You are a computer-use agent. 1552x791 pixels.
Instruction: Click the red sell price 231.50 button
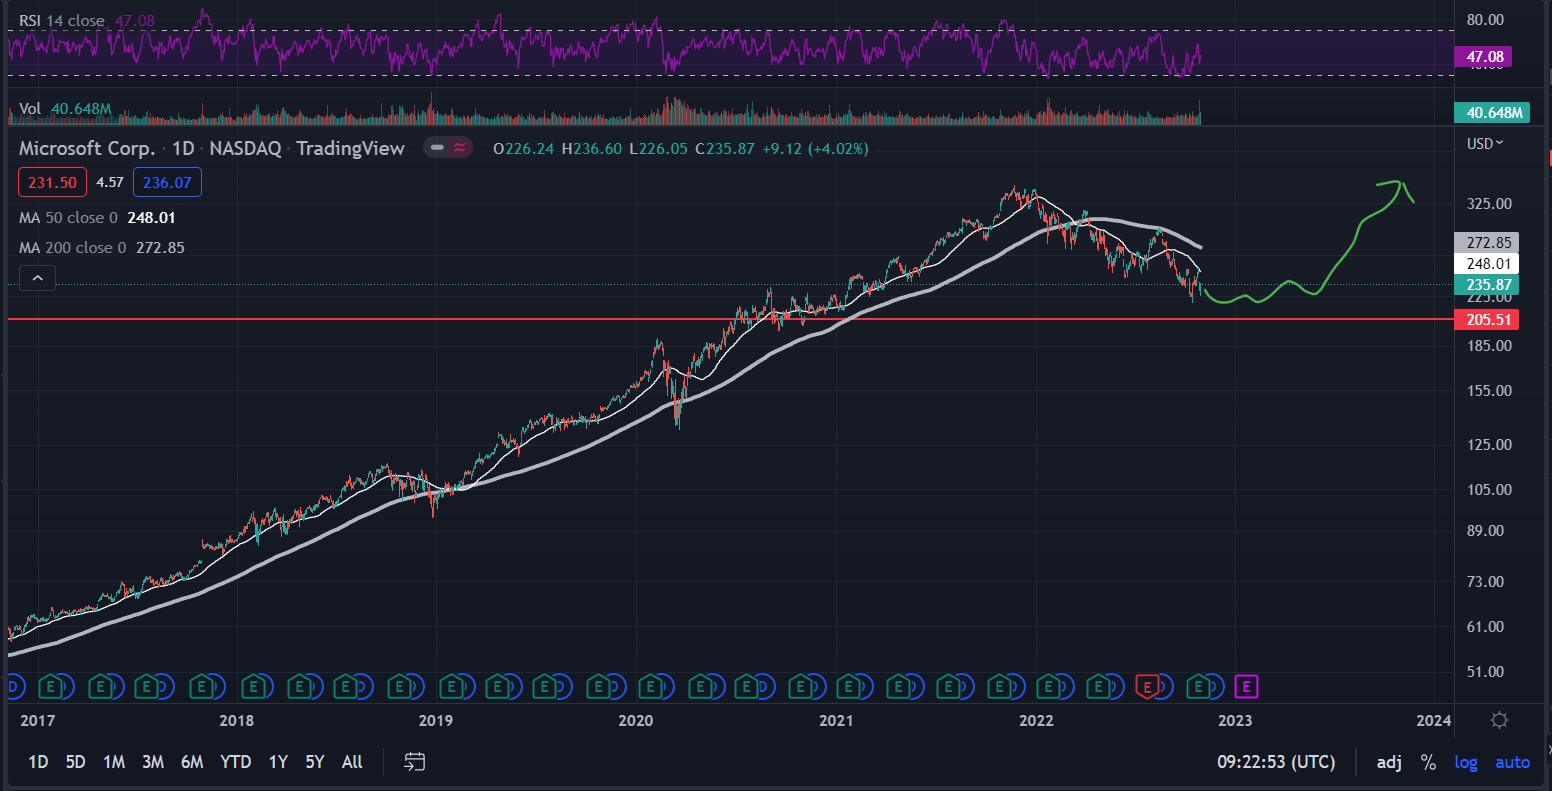point(50,182)
